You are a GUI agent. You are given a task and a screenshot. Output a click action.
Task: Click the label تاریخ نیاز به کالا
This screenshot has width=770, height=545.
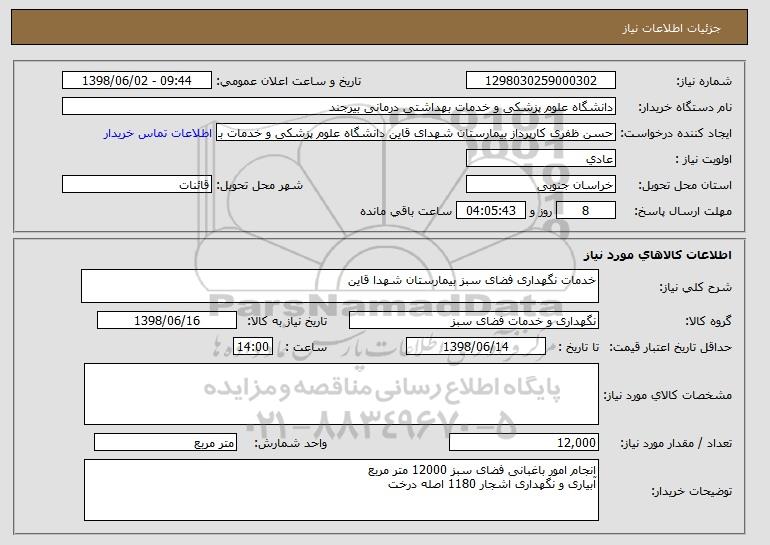[286, 321]
